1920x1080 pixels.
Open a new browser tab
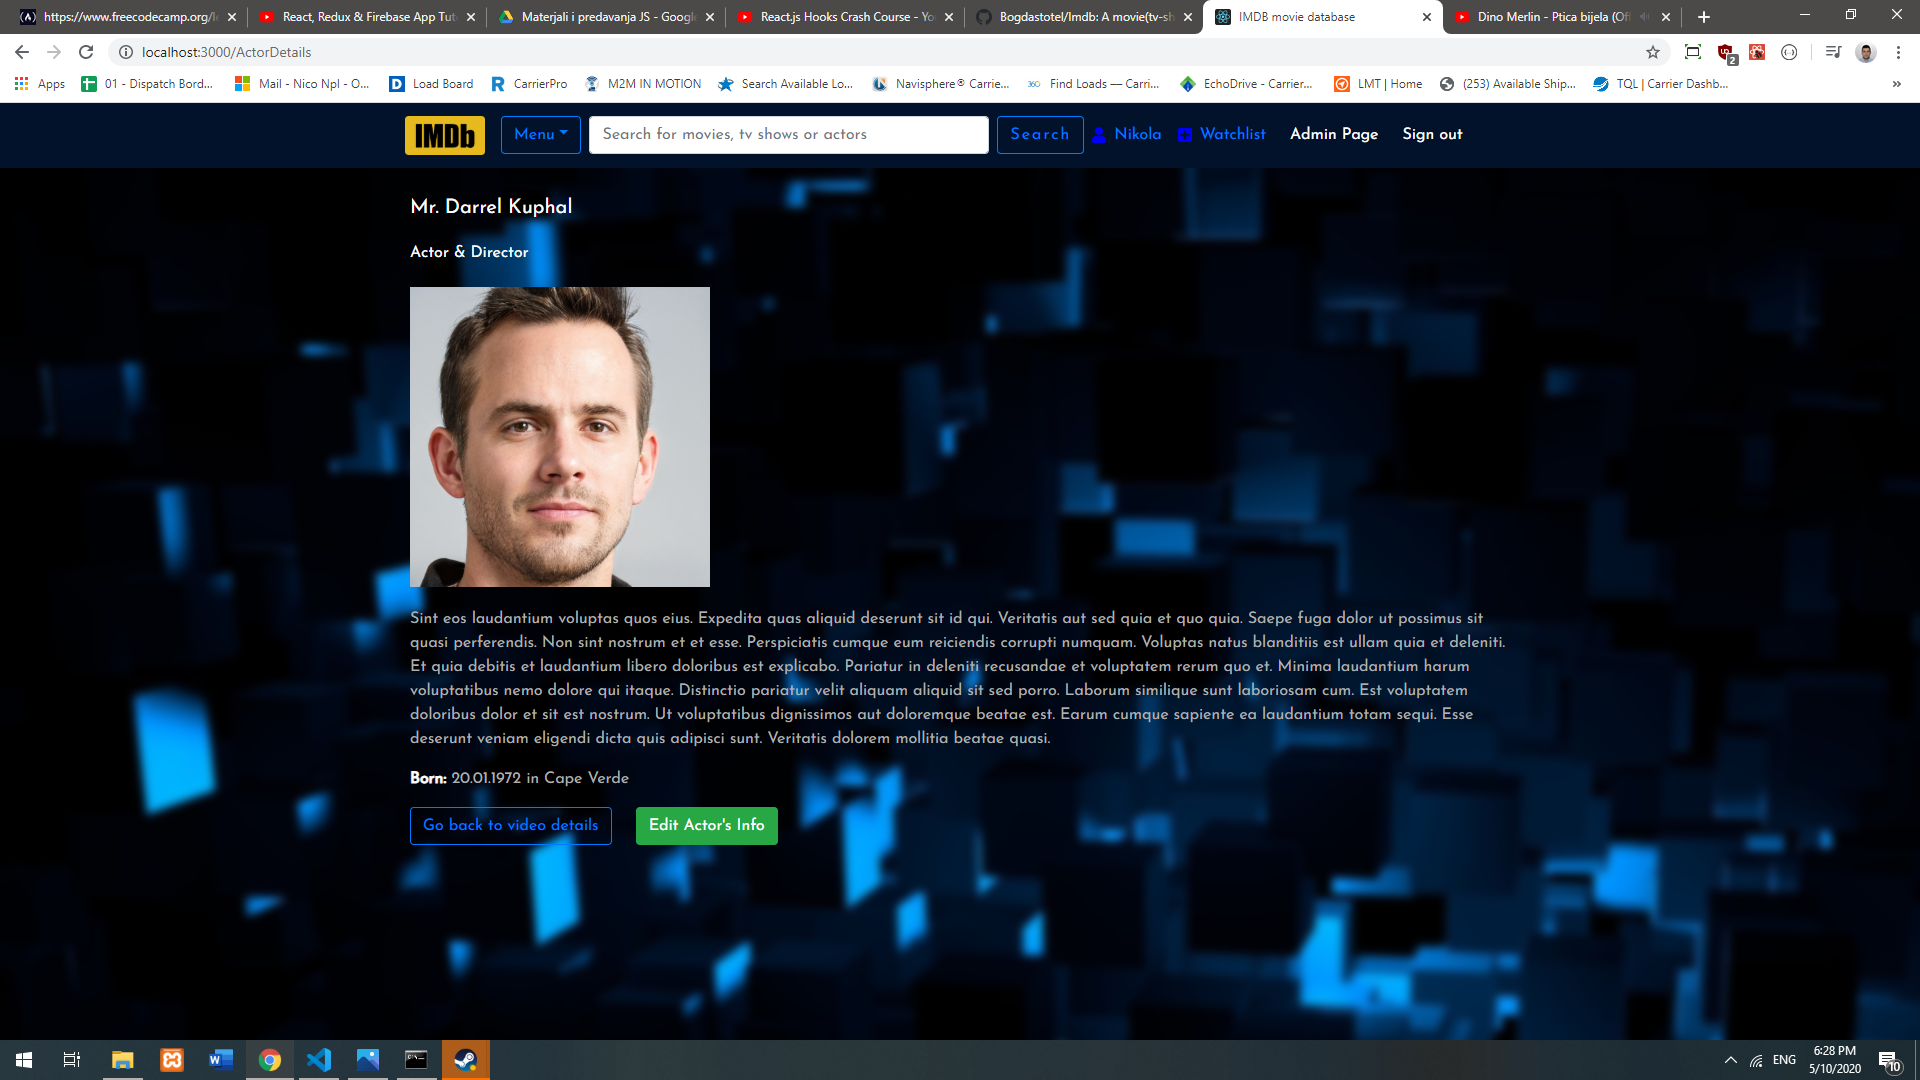click(x=1704, y=17)
